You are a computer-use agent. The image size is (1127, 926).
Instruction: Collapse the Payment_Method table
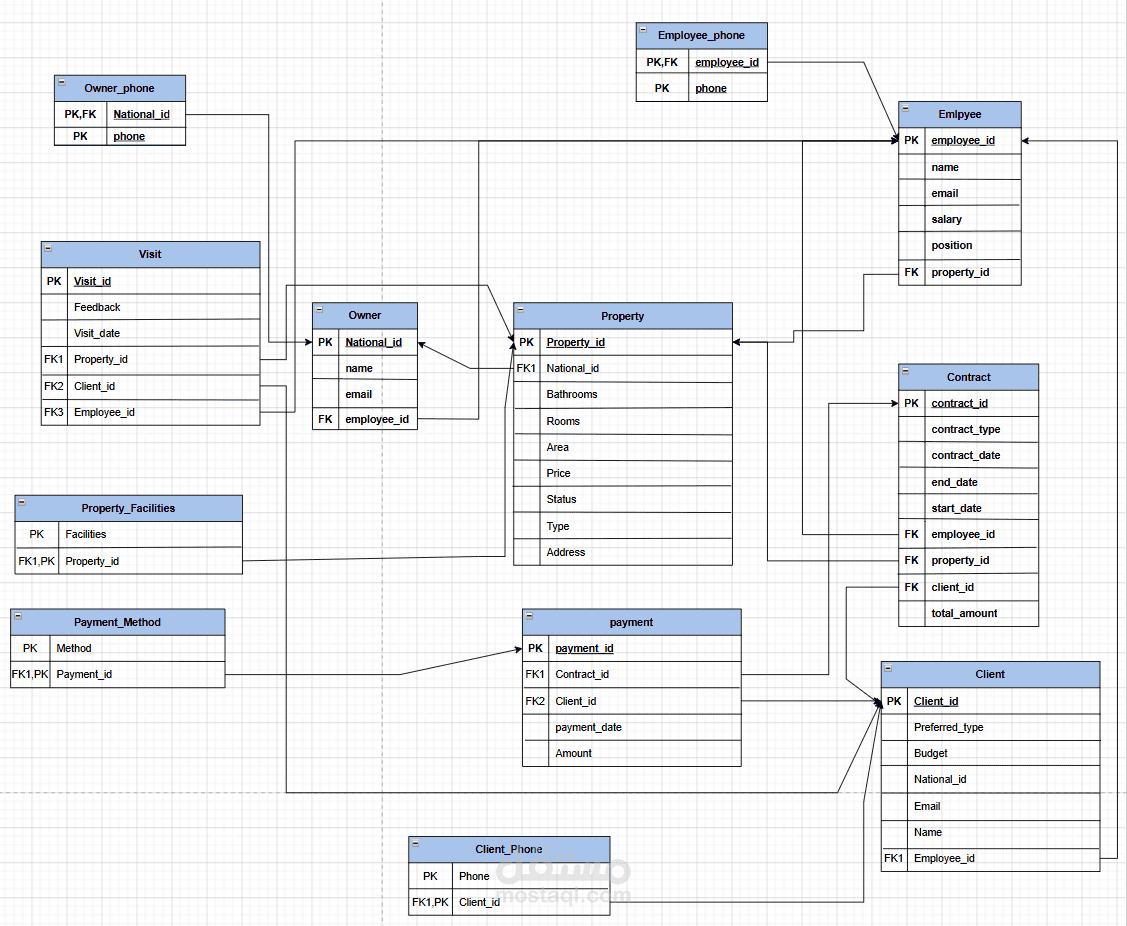tap(18, 616)
